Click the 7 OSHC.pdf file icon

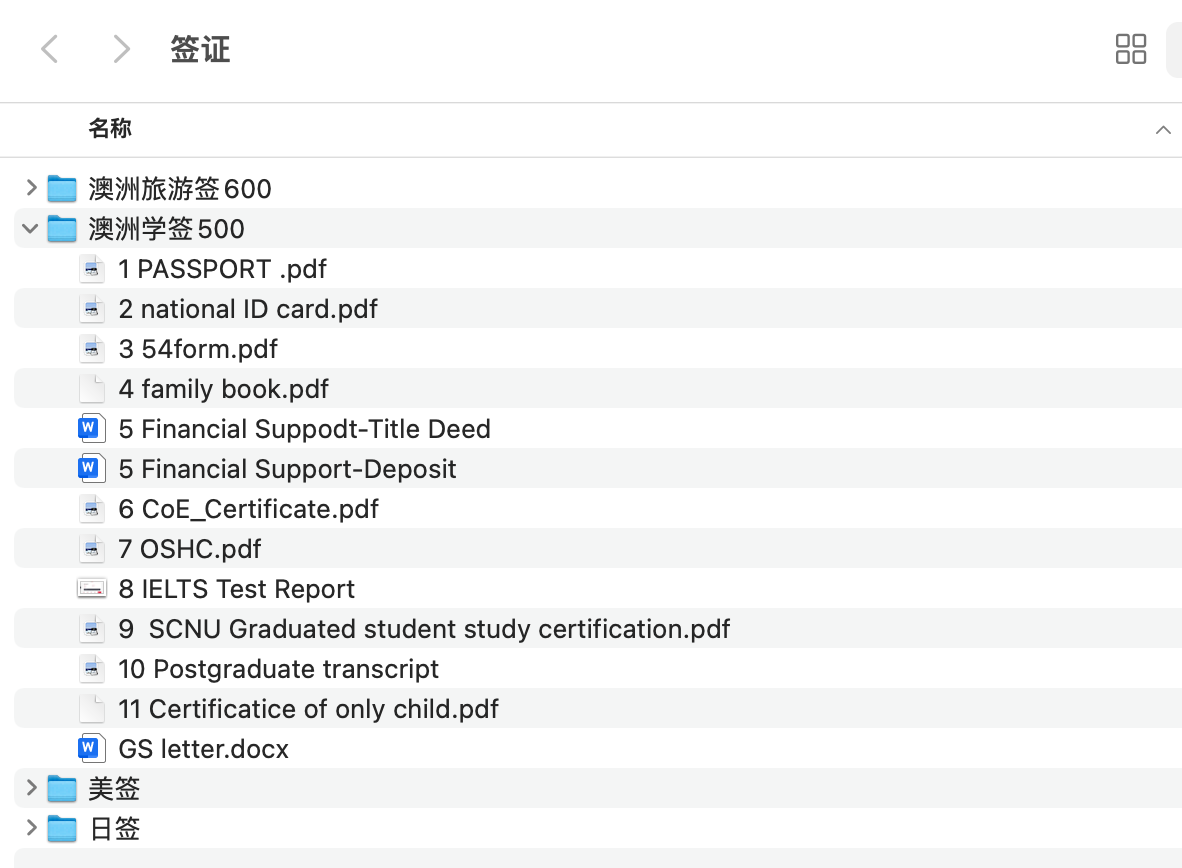(92, 549)
